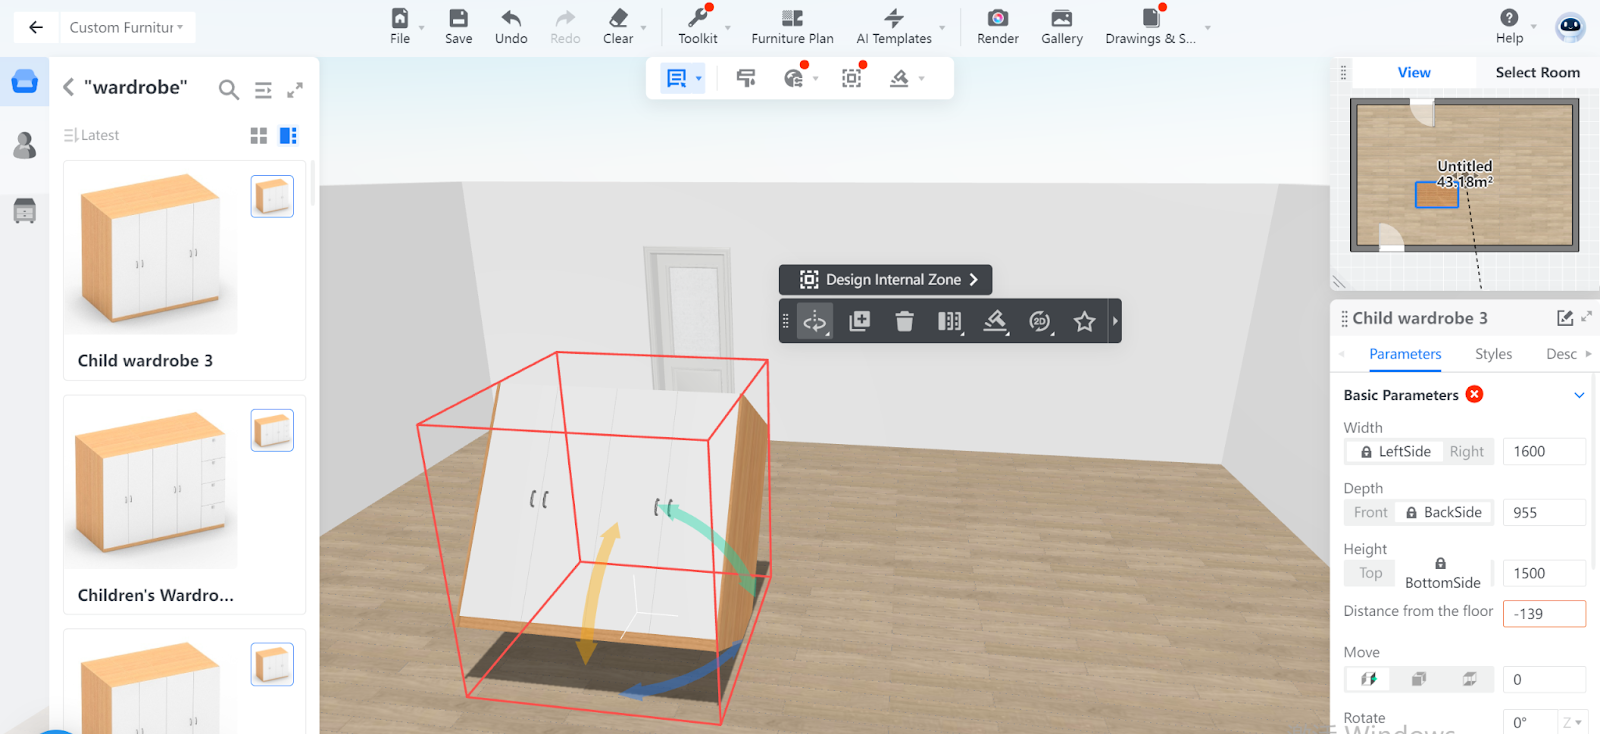This screenshot has height=734, width=1600.
Task: Open the rotate axis Z dropdown
Action: coord(1573,722)
